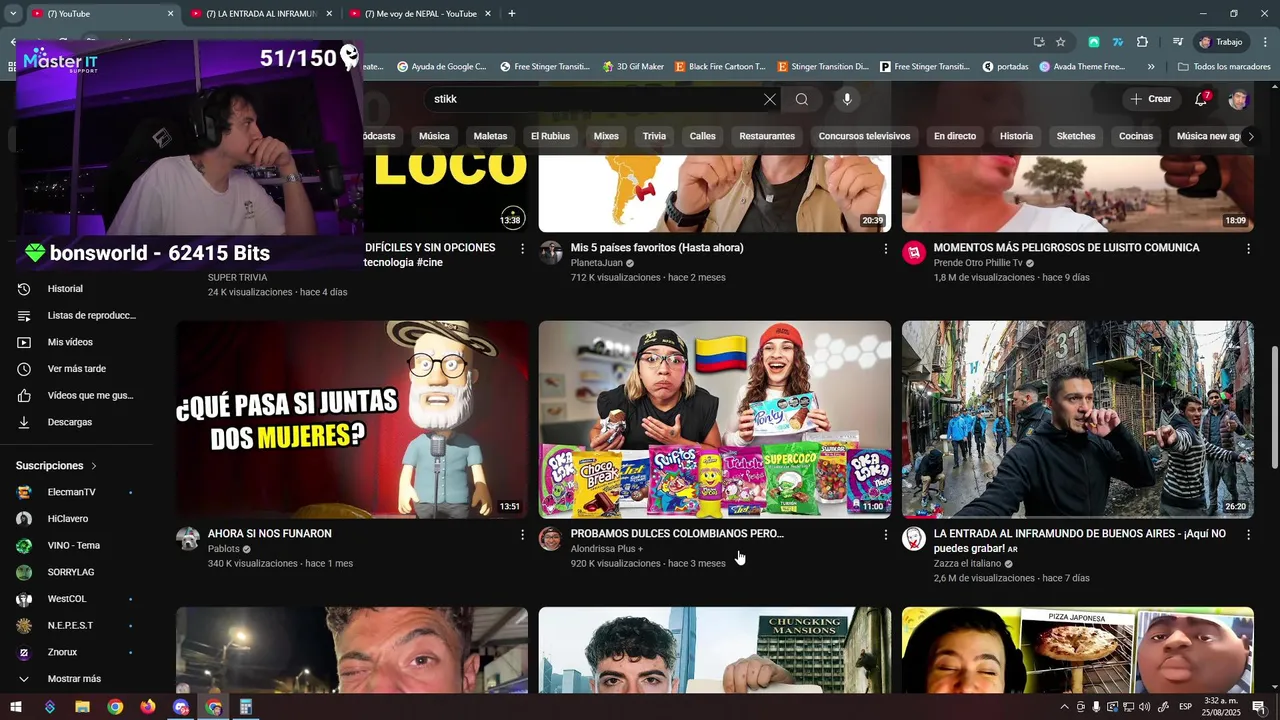1280x720 pixels.
Task: Open the HiClavero subscription
Action: [x=76, y=519]
